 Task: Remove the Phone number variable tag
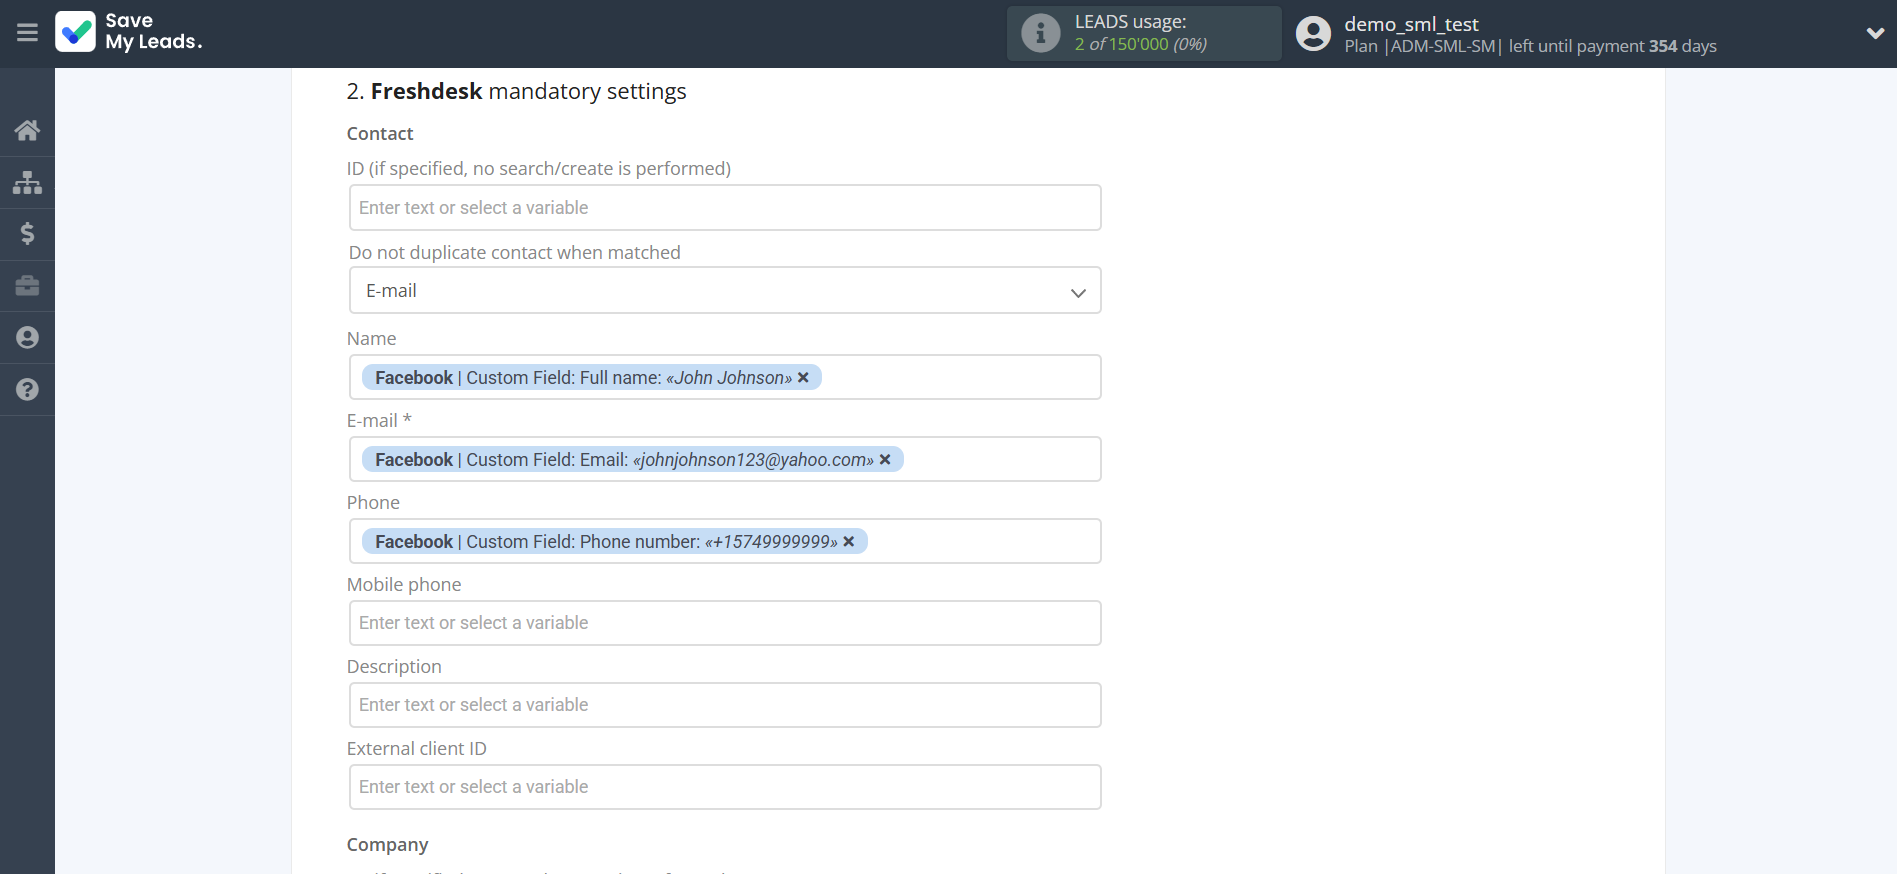849,542
